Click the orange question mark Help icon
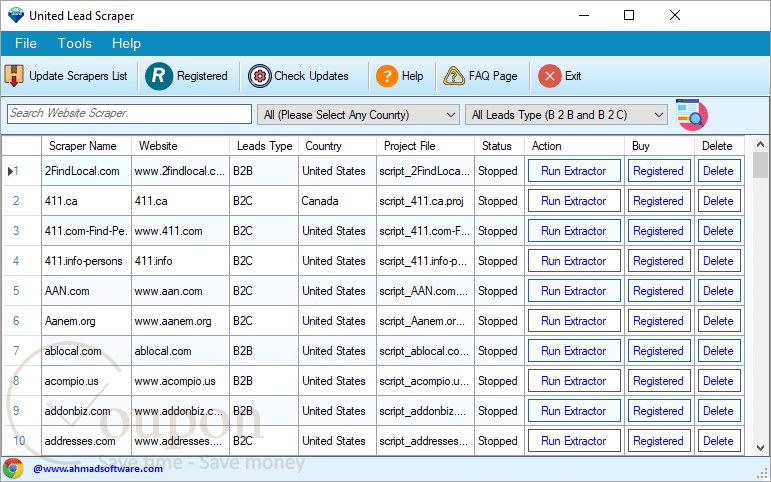The image size is (771, 482). click(x=387, y=76)
